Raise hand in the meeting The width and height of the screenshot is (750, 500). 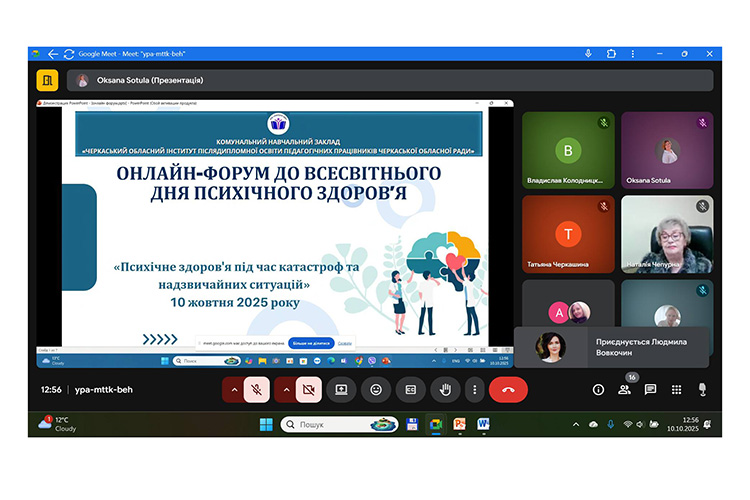445,389
